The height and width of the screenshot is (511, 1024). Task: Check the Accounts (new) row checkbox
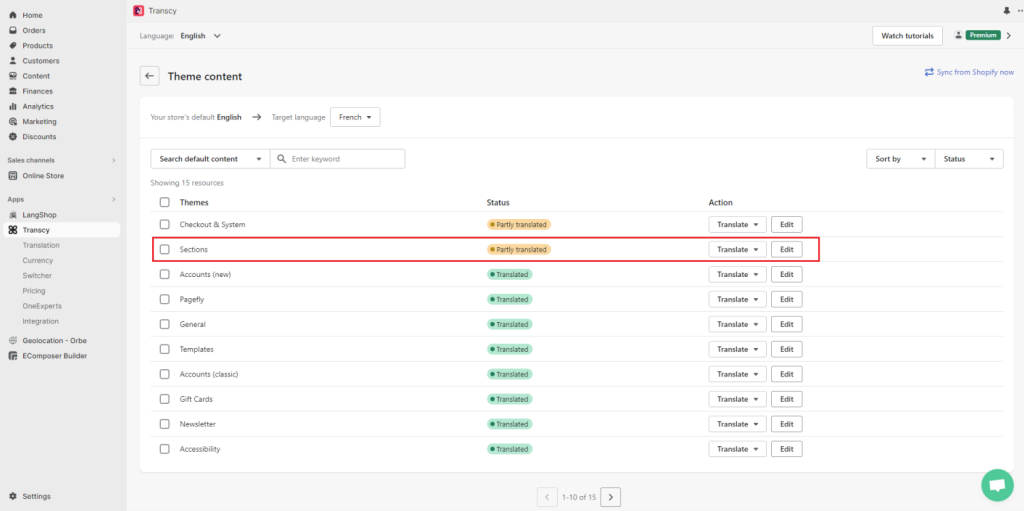point(165,274)
